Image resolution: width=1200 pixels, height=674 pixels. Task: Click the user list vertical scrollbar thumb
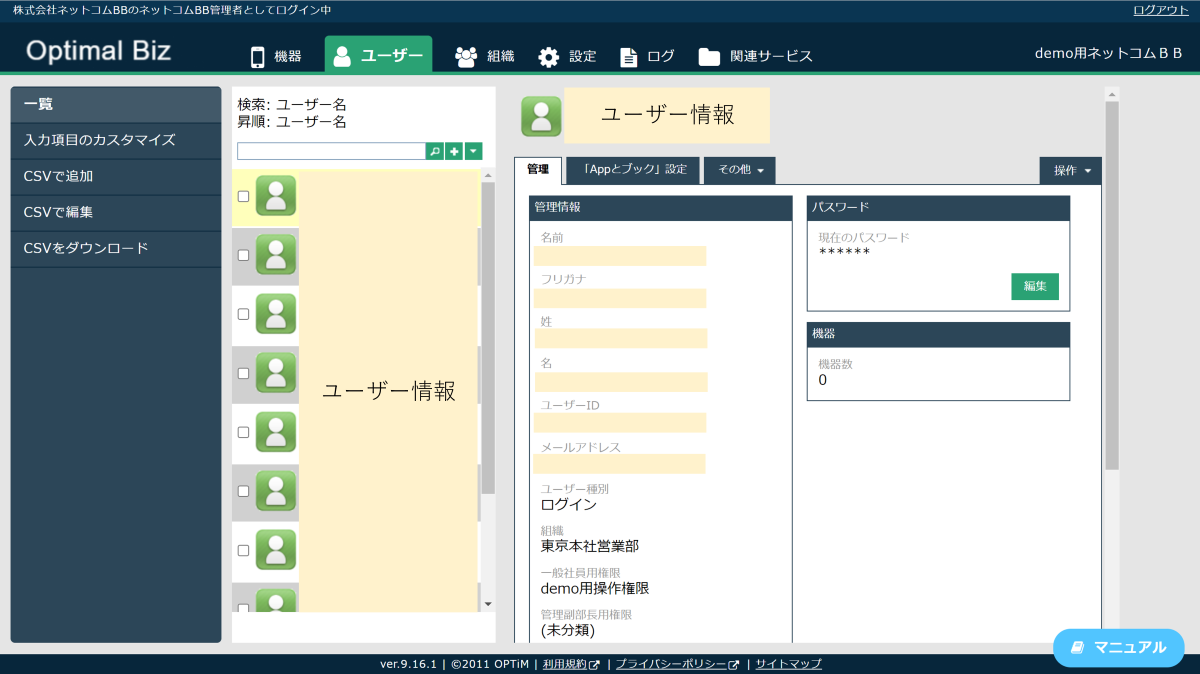488,338
